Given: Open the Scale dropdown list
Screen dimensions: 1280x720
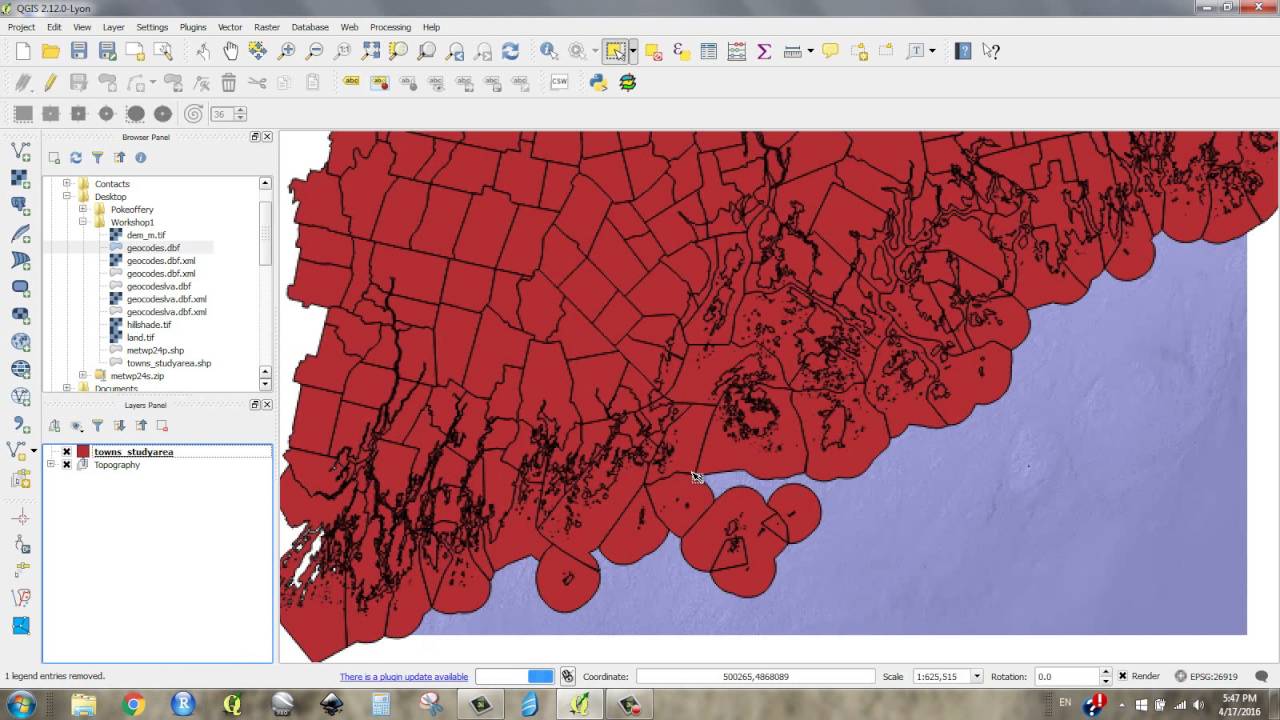Looking at the screenshot, I should coord(977,677).
